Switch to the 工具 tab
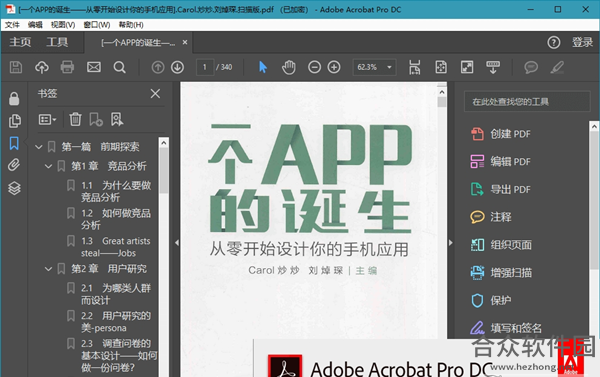Screen dimensions: 600x377 [x=57, y=42]
